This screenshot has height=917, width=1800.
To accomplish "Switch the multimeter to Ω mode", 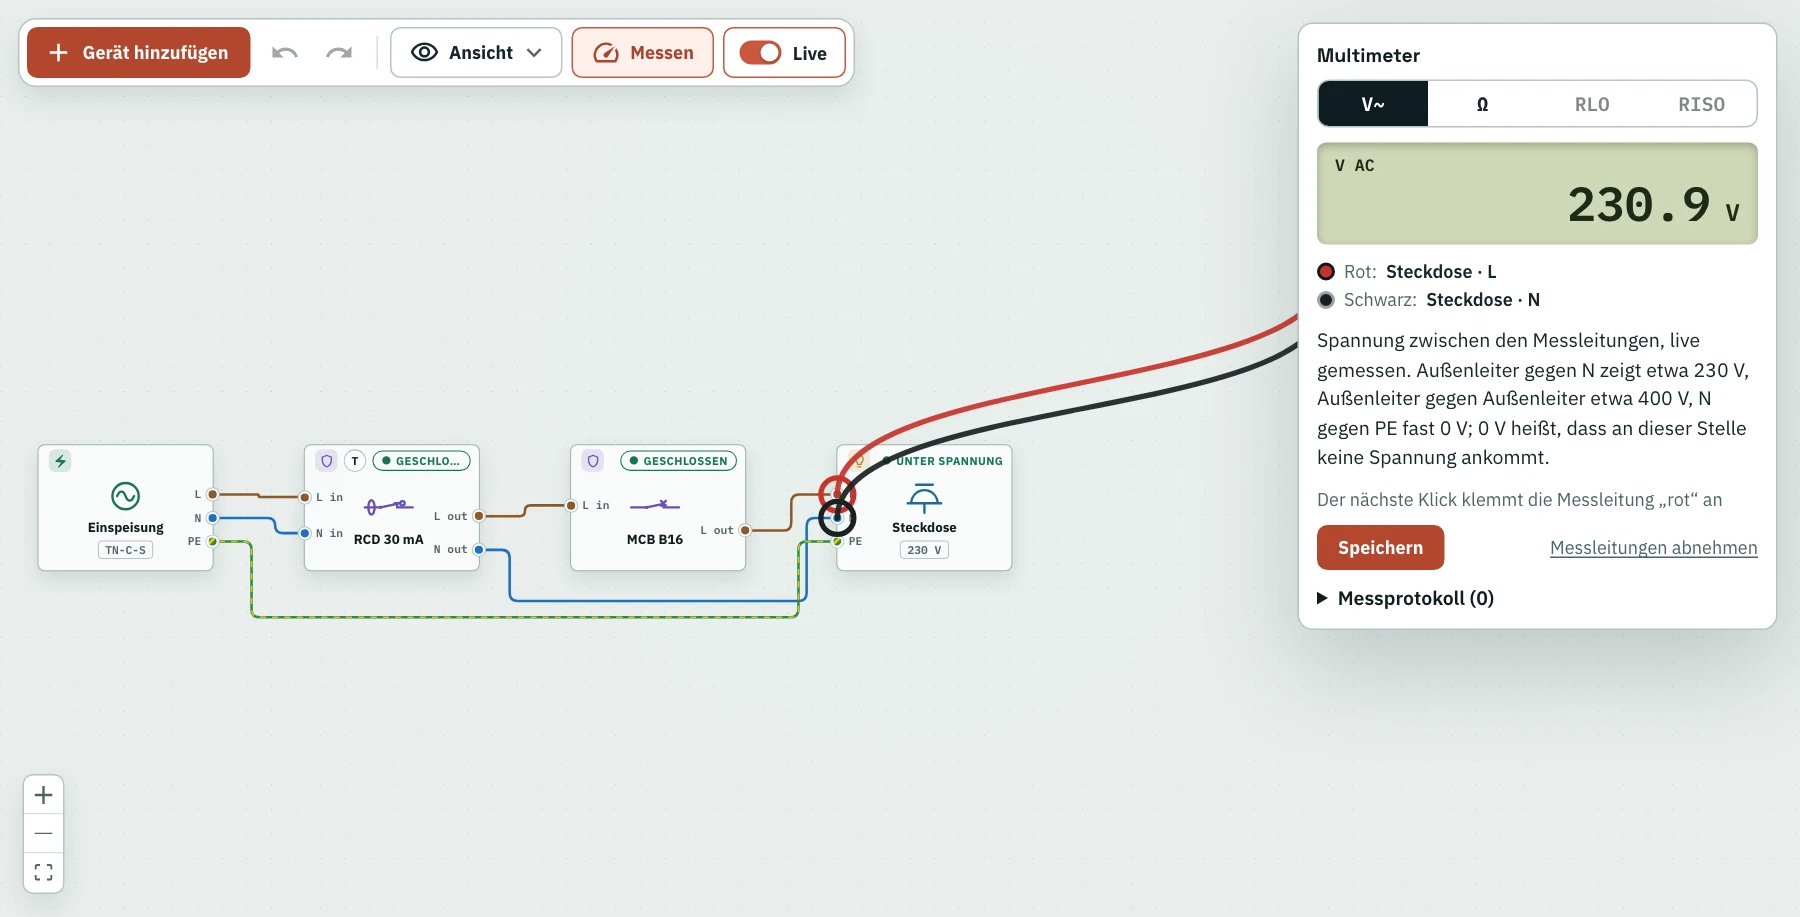I will click(1483, 104).
